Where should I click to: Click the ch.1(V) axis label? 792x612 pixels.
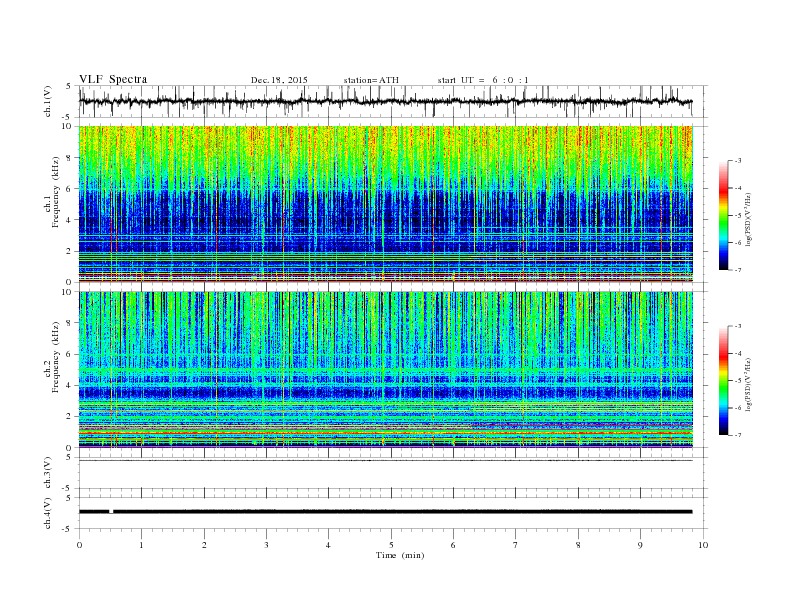click(48, 102)
